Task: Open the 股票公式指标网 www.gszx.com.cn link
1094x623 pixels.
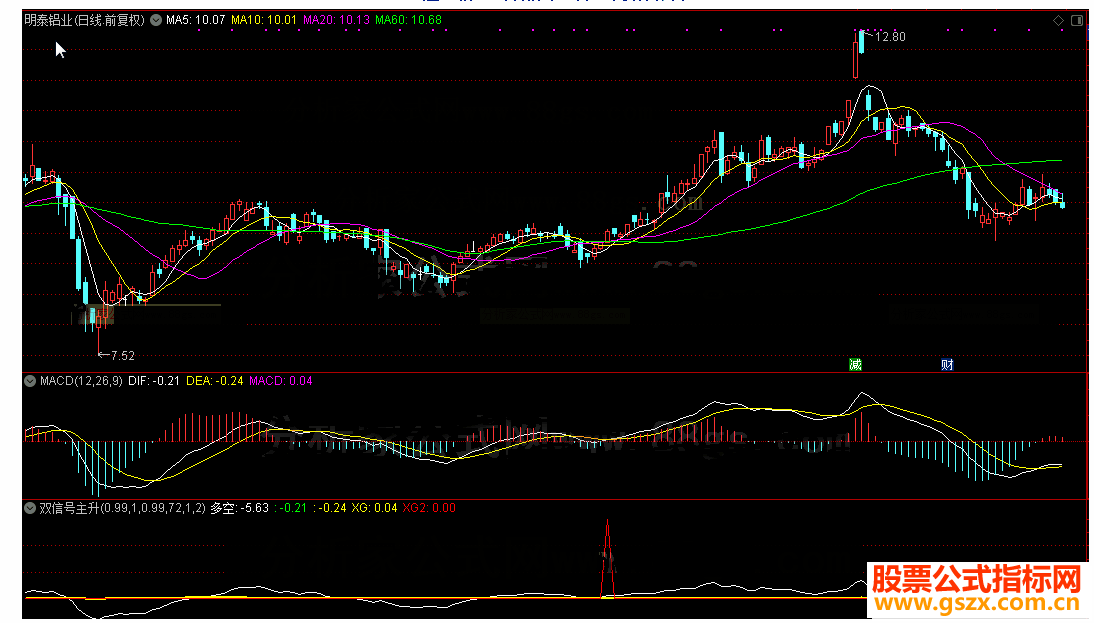Action: (977, 590)
